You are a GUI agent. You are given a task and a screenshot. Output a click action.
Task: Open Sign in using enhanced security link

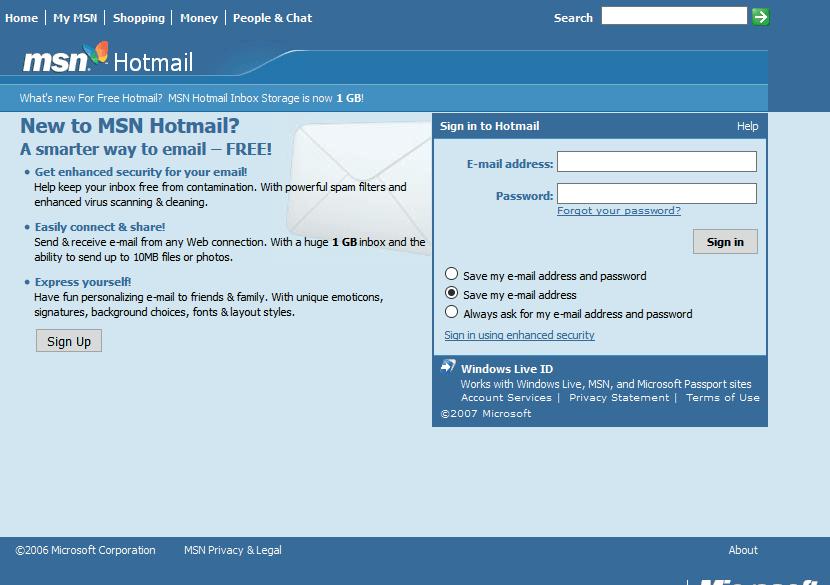point(519,335)
